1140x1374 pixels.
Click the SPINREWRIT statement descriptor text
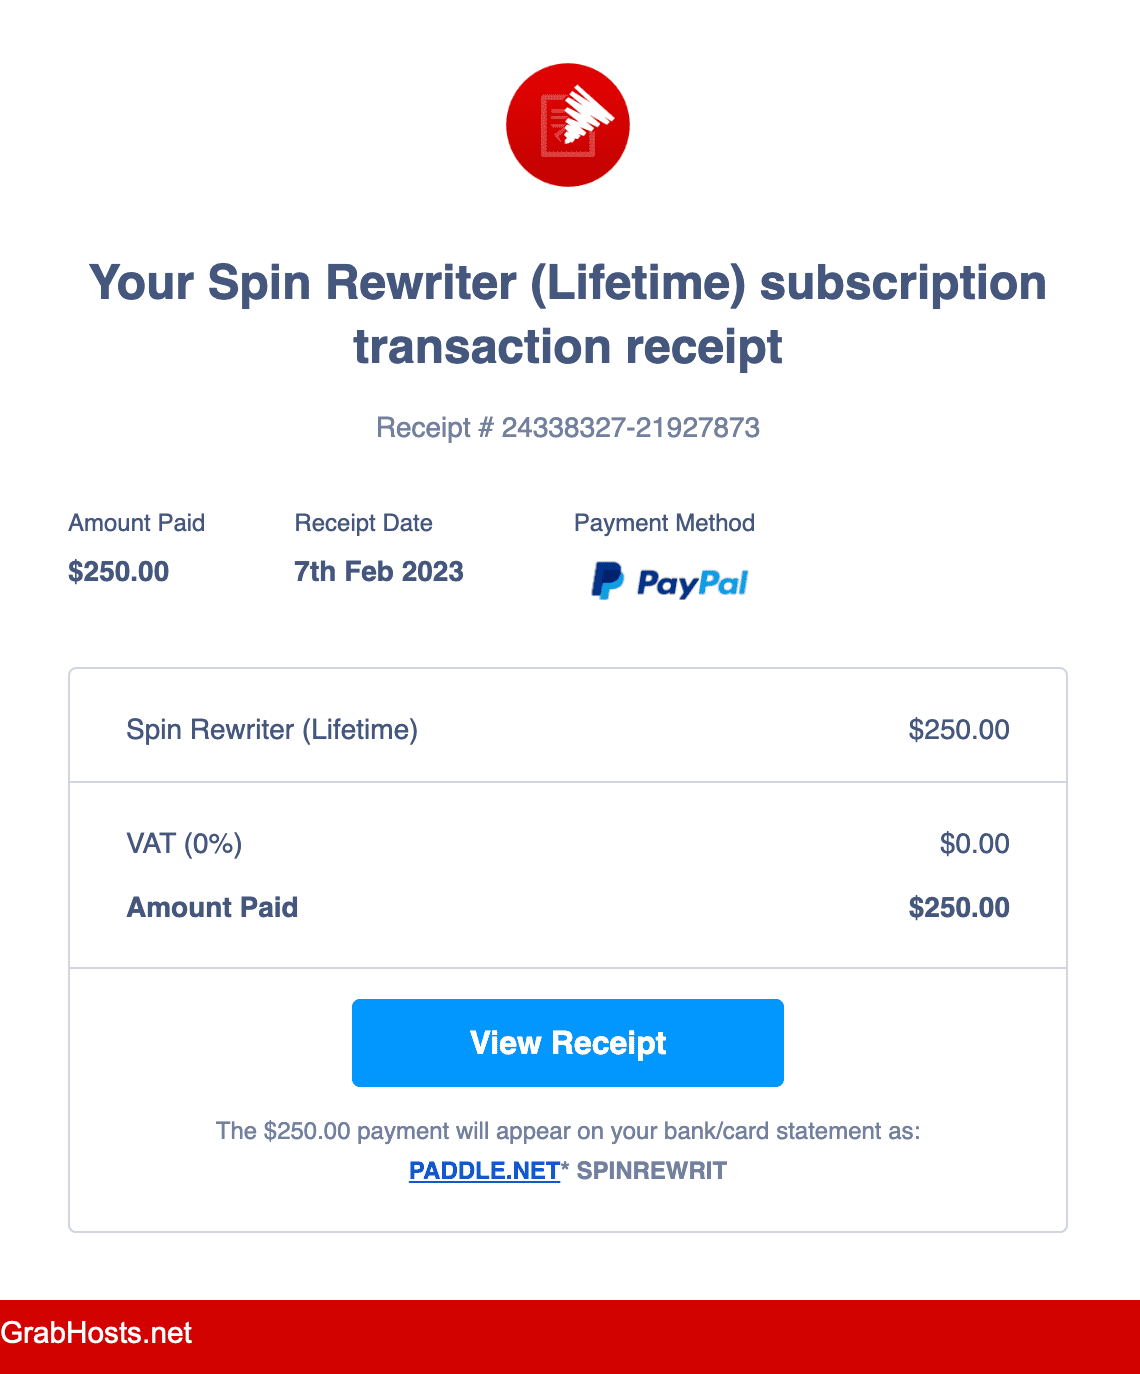tap(651, 1170)
